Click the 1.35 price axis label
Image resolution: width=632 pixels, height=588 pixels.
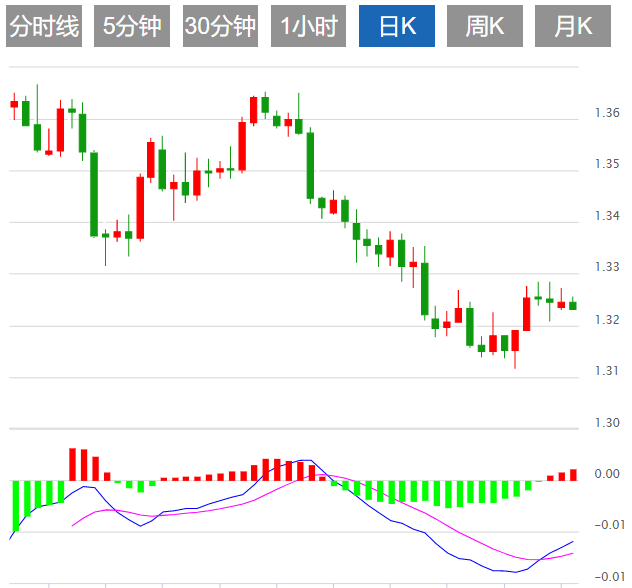607,164
